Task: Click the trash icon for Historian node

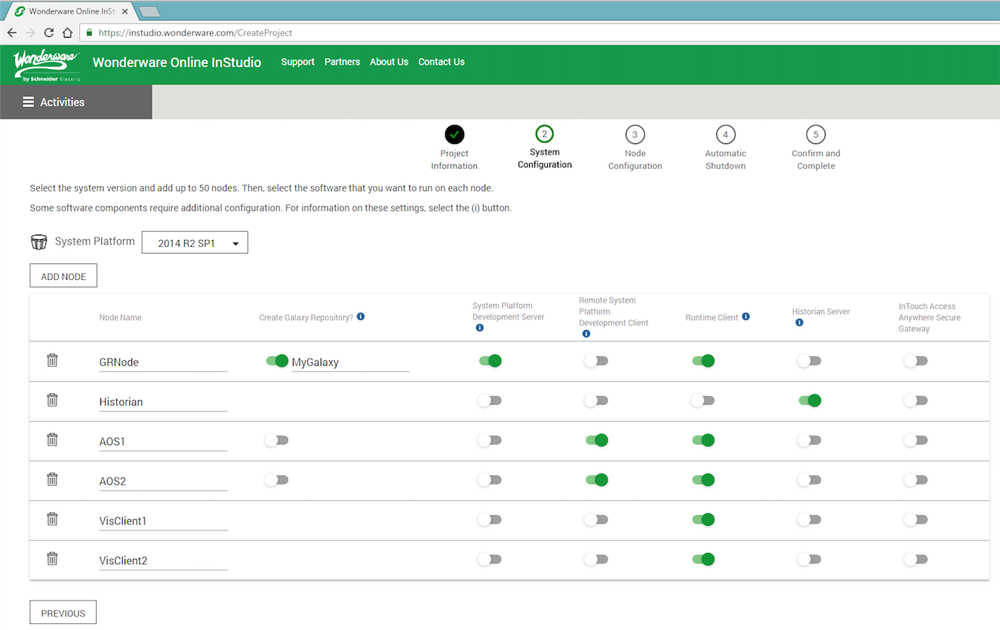Action: coord(52,400)
